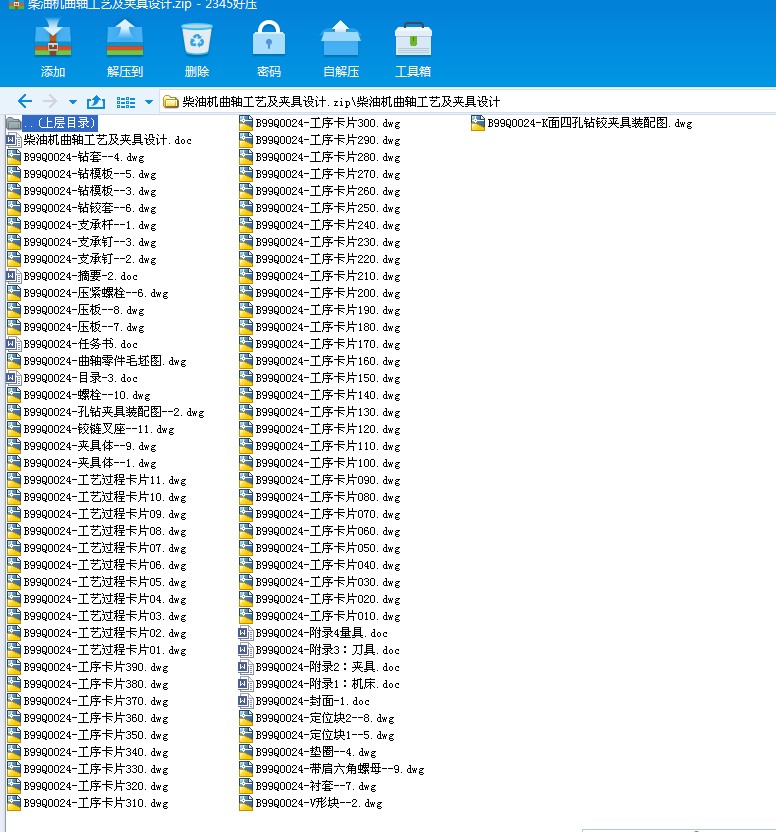Screen dimensions: 776x832
Task: Select B99Q0024-支承杆--1.dwg
Action: point(81,225)
